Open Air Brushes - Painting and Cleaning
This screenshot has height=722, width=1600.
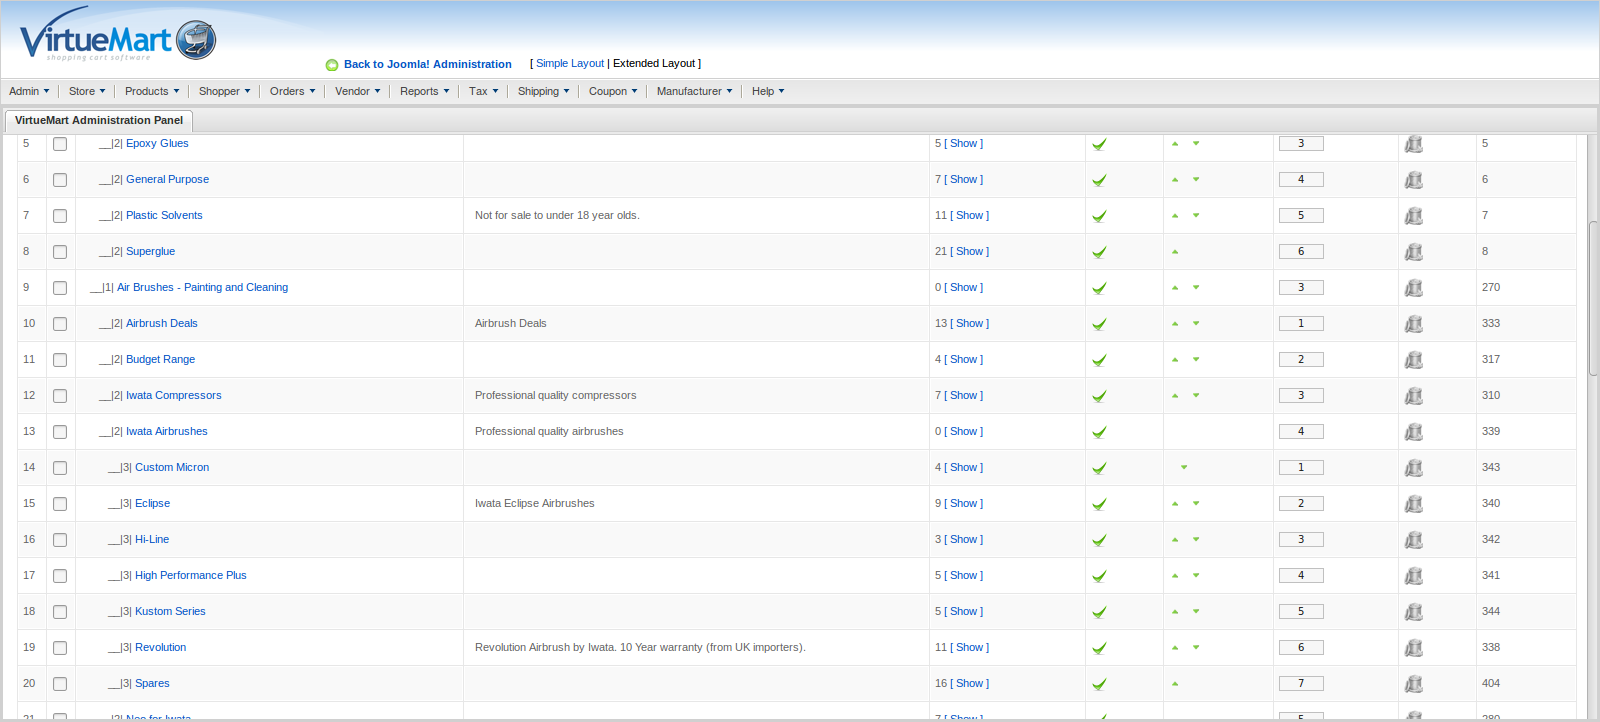[202, 287]
